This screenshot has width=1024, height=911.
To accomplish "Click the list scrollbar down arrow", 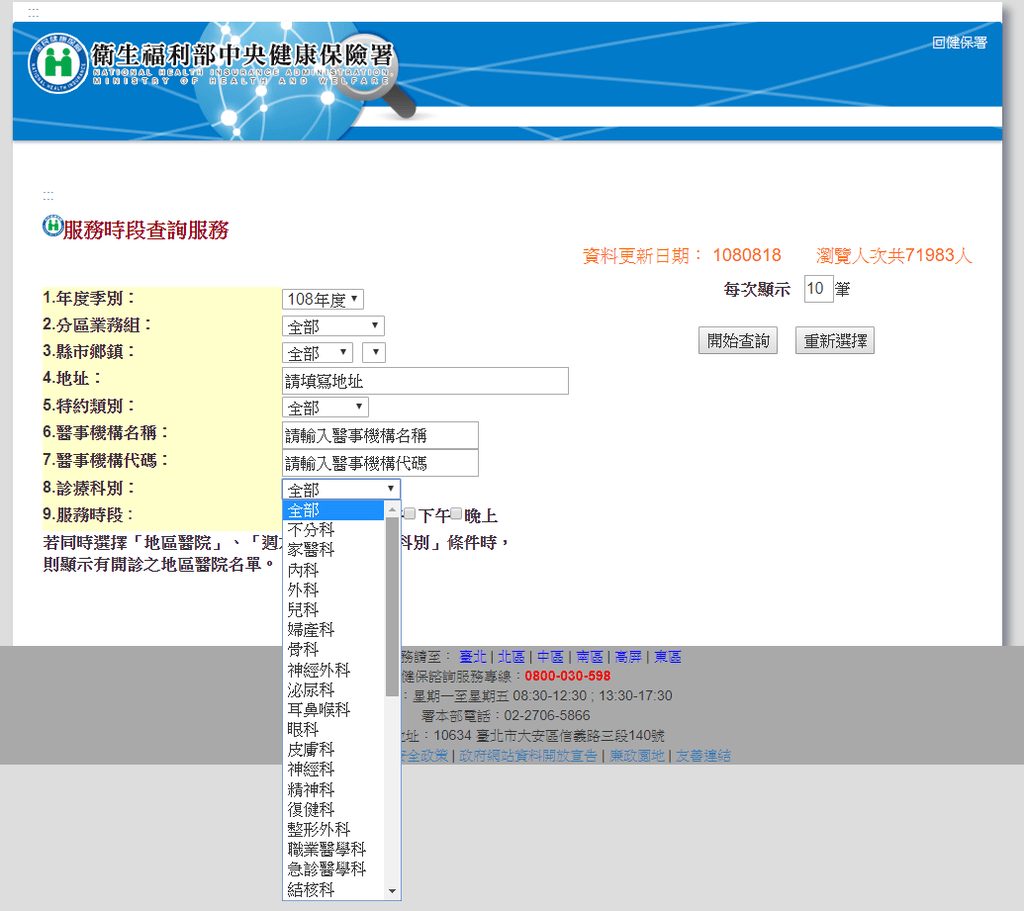I will pyautogui.click(x=392, y=891).
